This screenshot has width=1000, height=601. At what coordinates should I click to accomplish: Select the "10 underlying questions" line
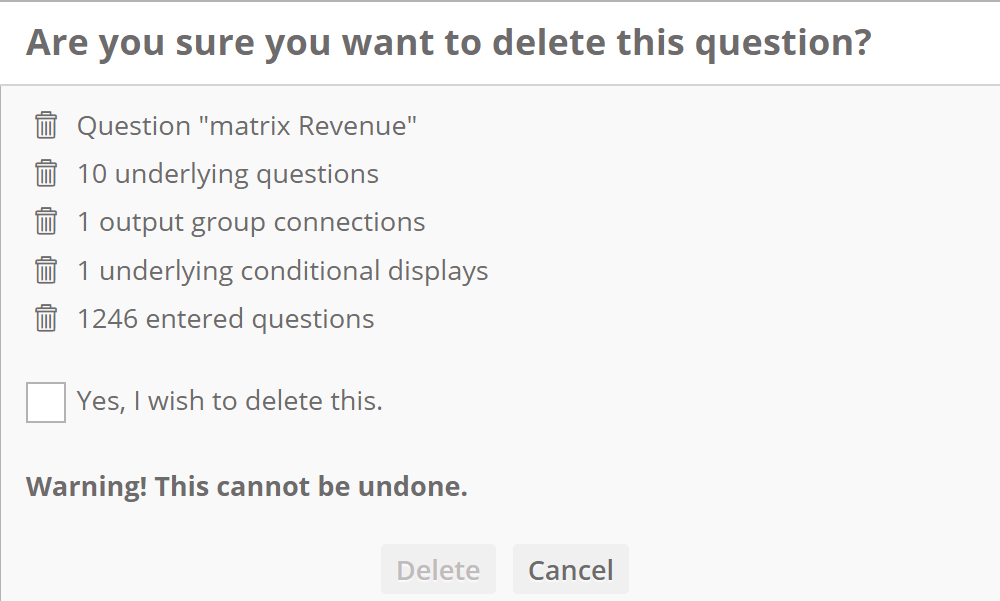[x=228, y=174]
